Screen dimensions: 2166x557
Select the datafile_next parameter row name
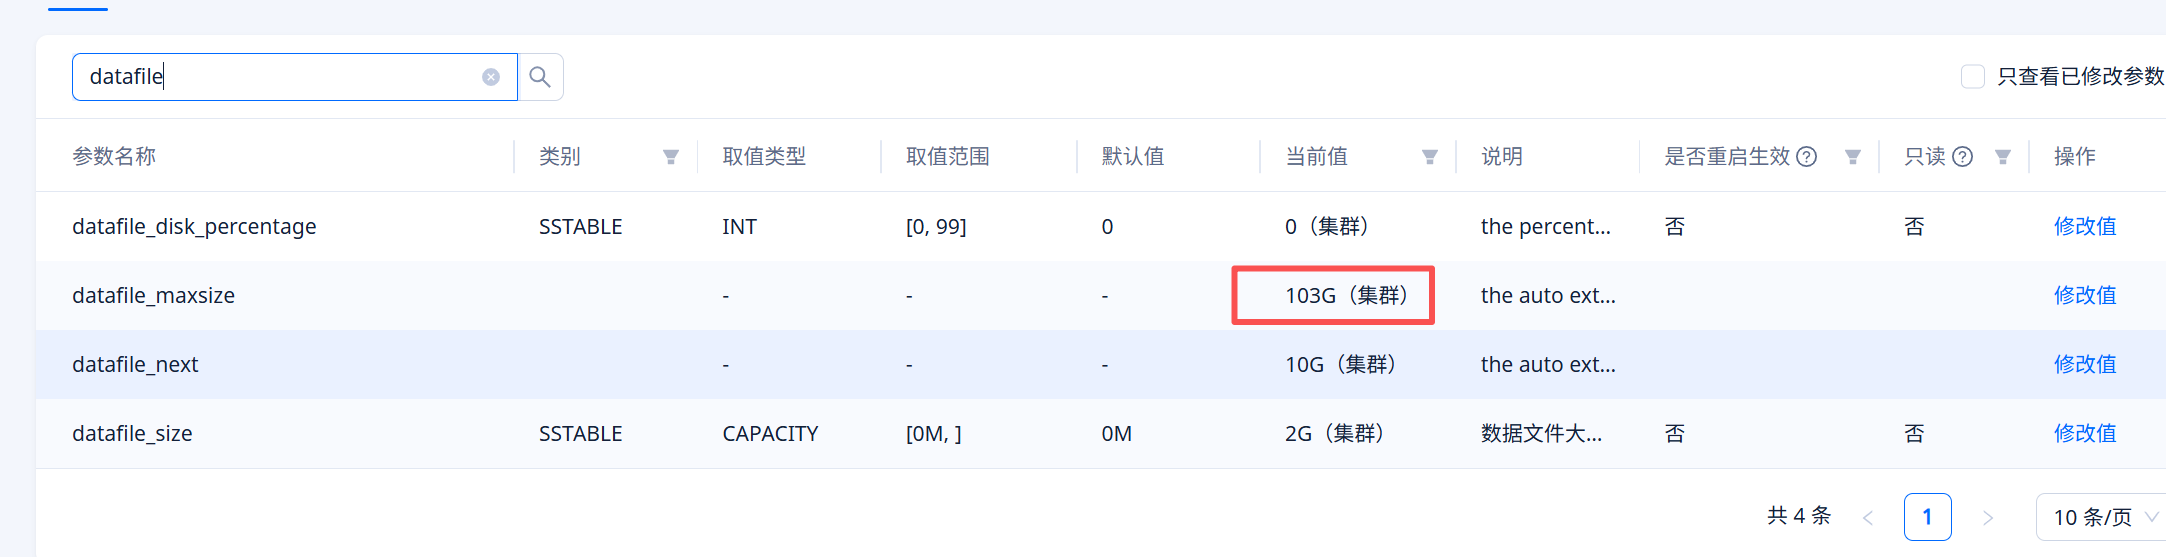pos(135,364)
